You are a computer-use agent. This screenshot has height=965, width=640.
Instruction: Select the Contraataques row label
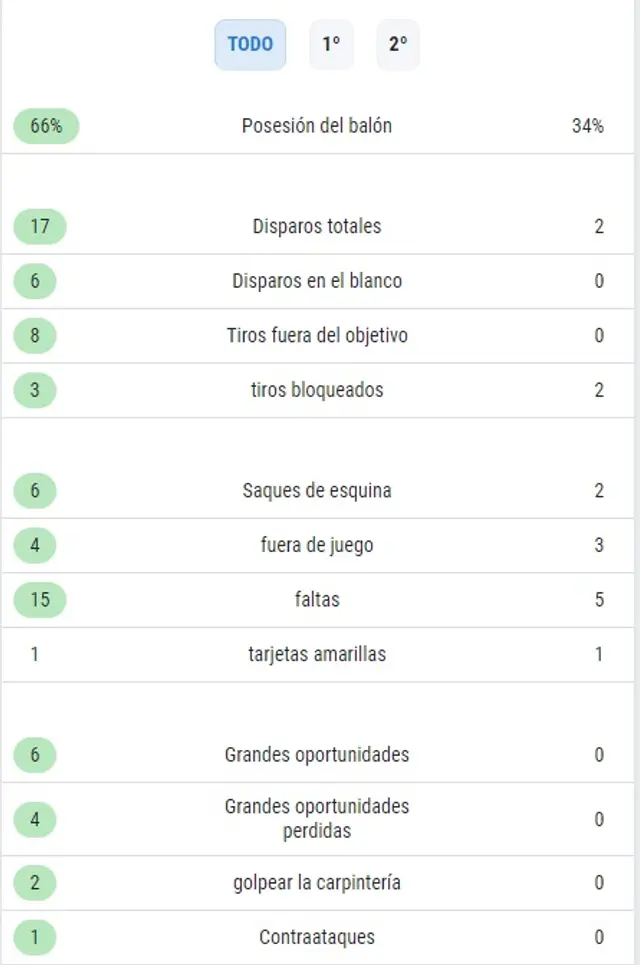[x=317, y=937]
